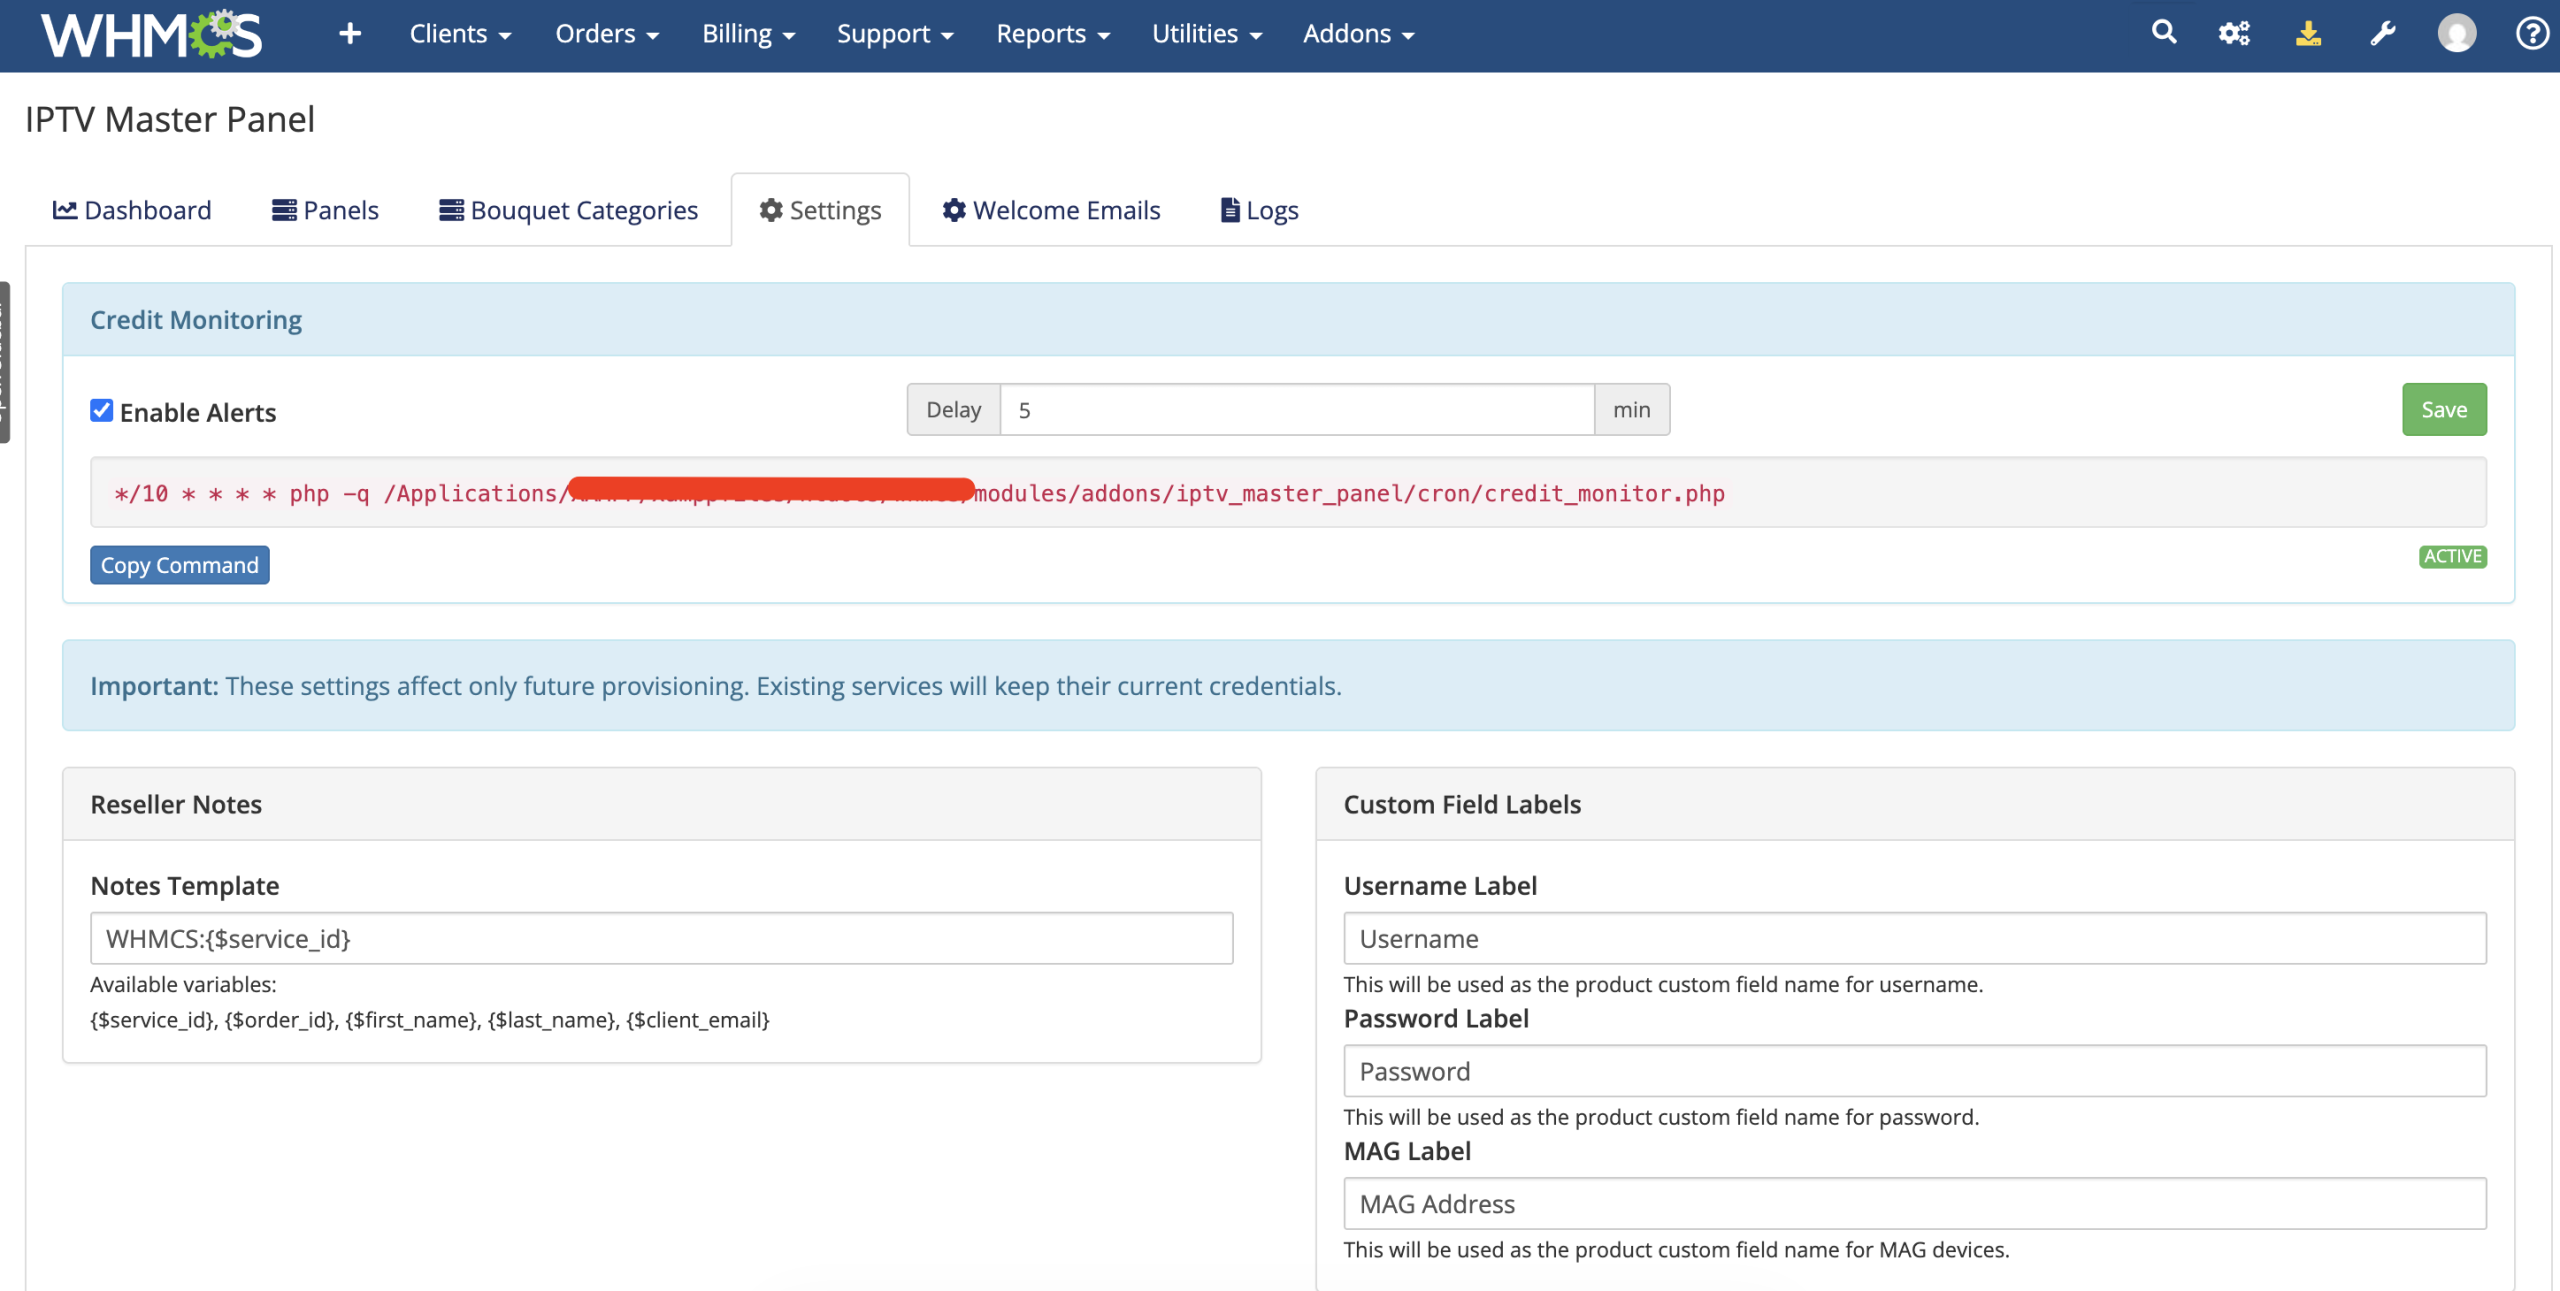2560x1291 pixels.
Task: Click the green Save button
Action: point(2444,410)
